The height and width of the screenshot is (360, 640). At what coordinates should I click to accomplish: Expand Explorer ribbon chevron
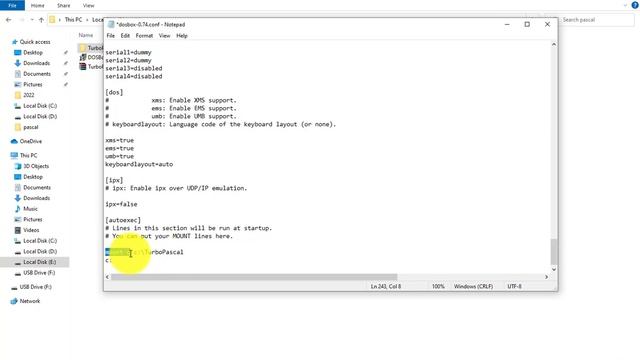point(625,6)
